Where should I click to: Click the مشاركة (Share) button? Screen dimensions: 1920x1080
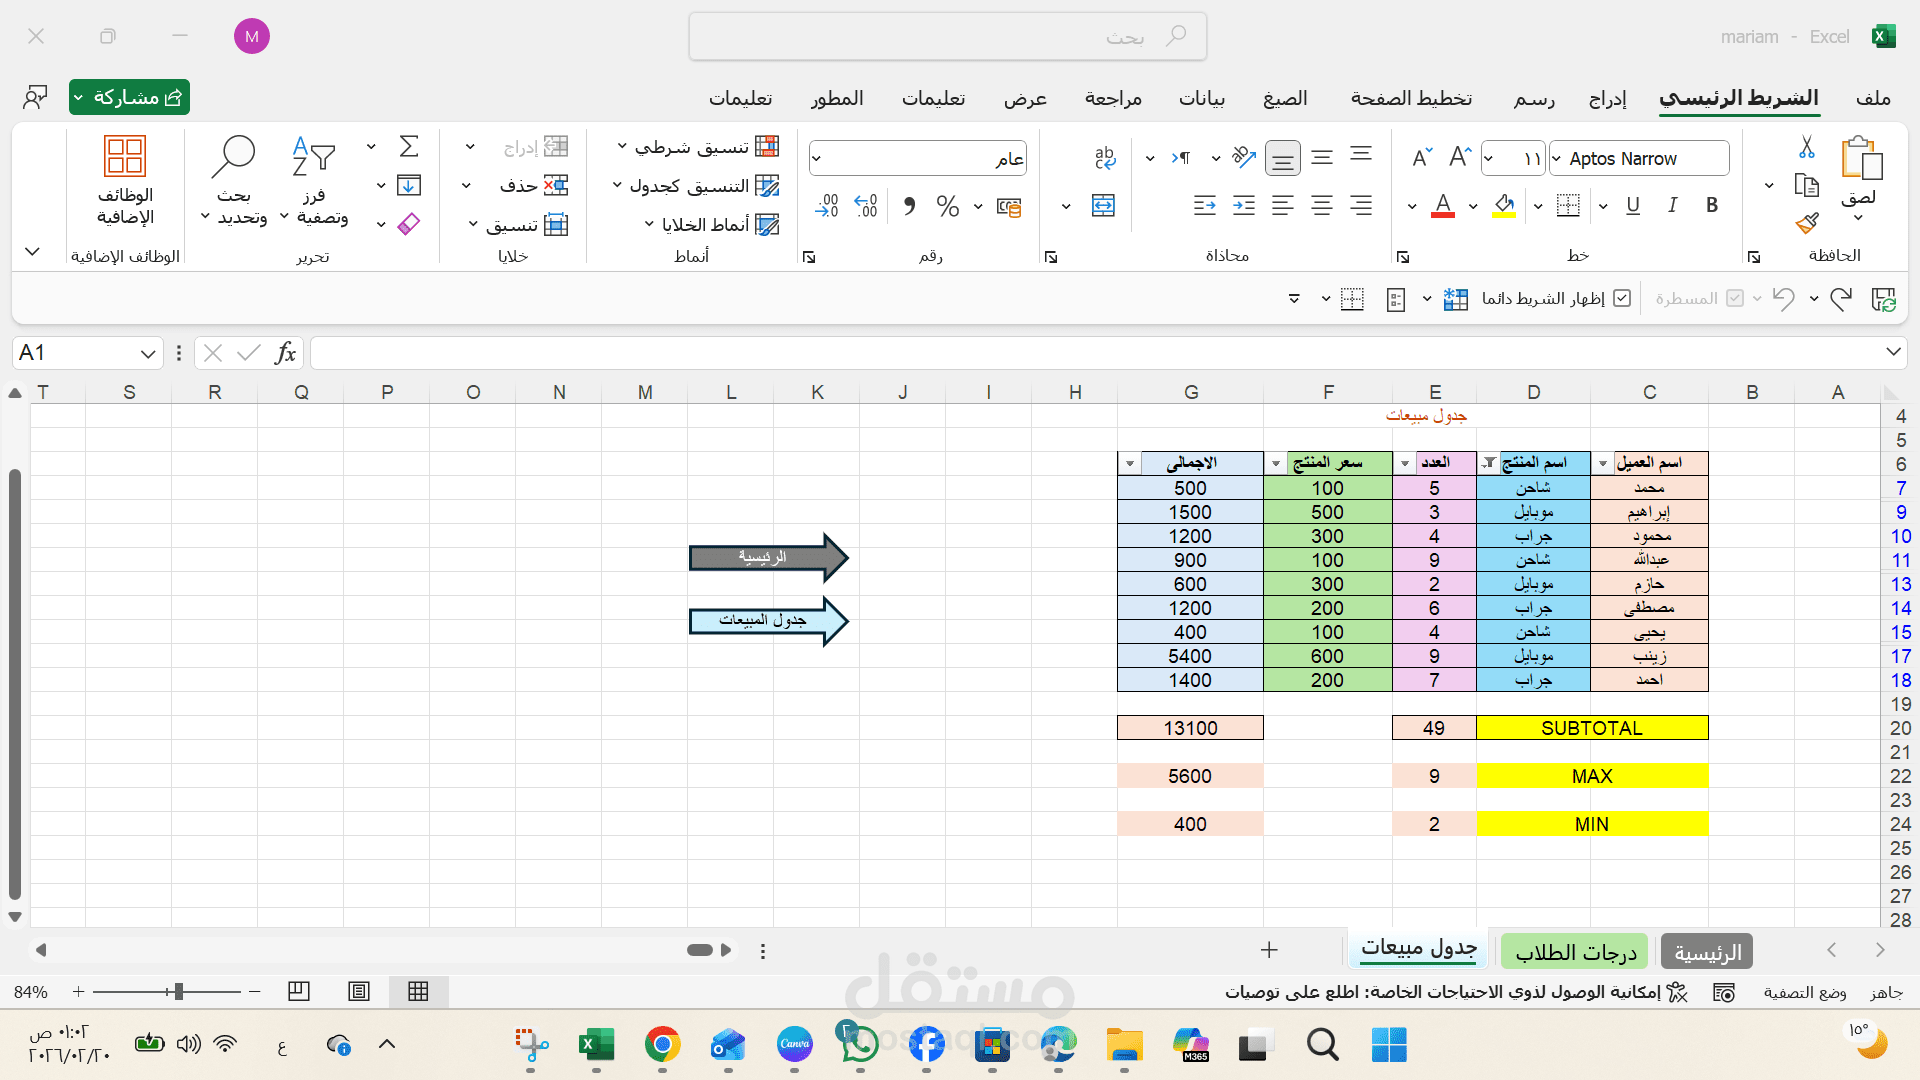[x=129, y=97]
